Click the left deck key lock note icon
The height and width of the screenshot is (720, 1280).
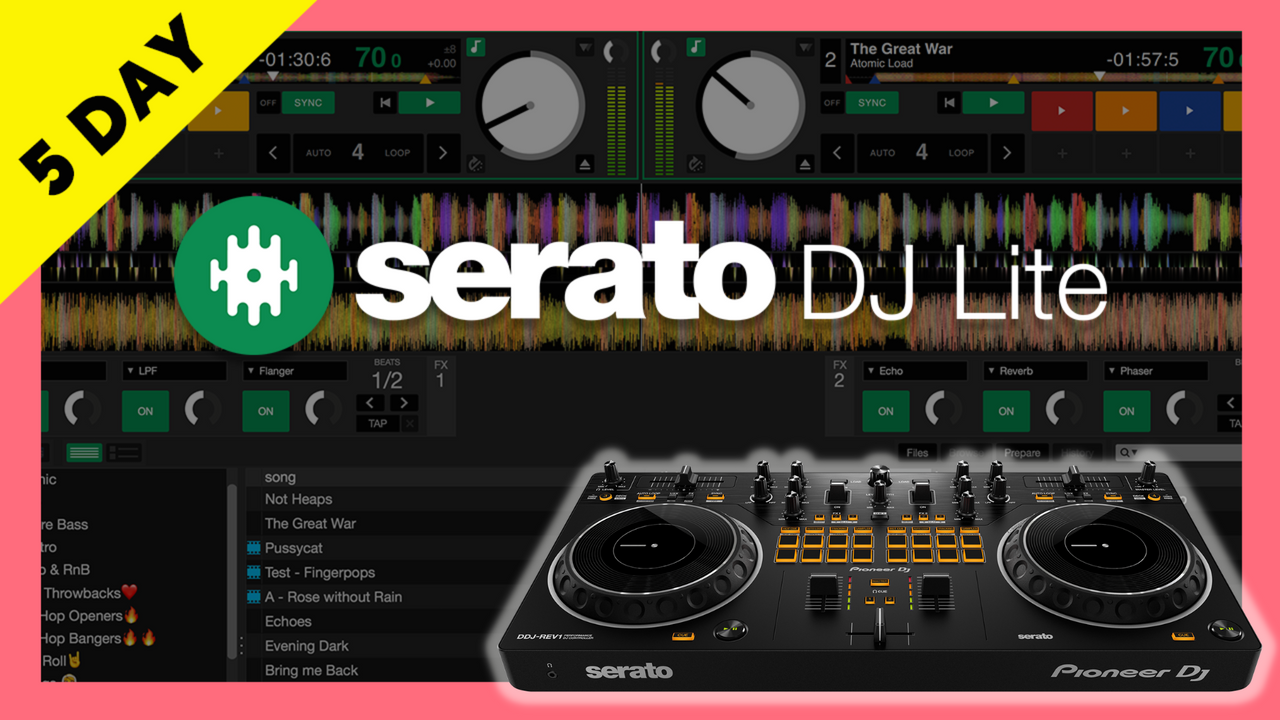477,47
